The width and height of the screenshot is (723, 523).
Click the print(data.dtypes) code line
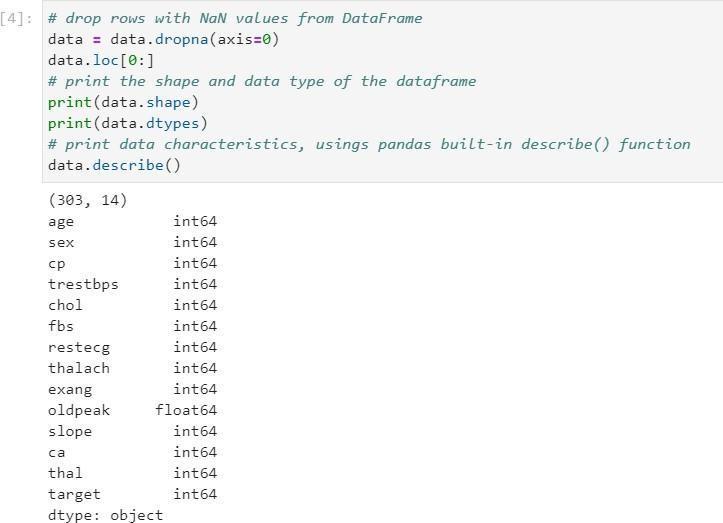127,123
